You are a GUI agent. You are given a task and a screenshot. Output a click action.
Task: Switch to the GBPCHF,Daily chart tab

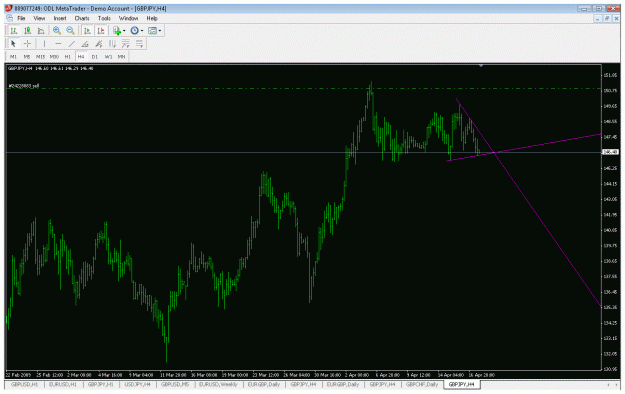[422, 384]
